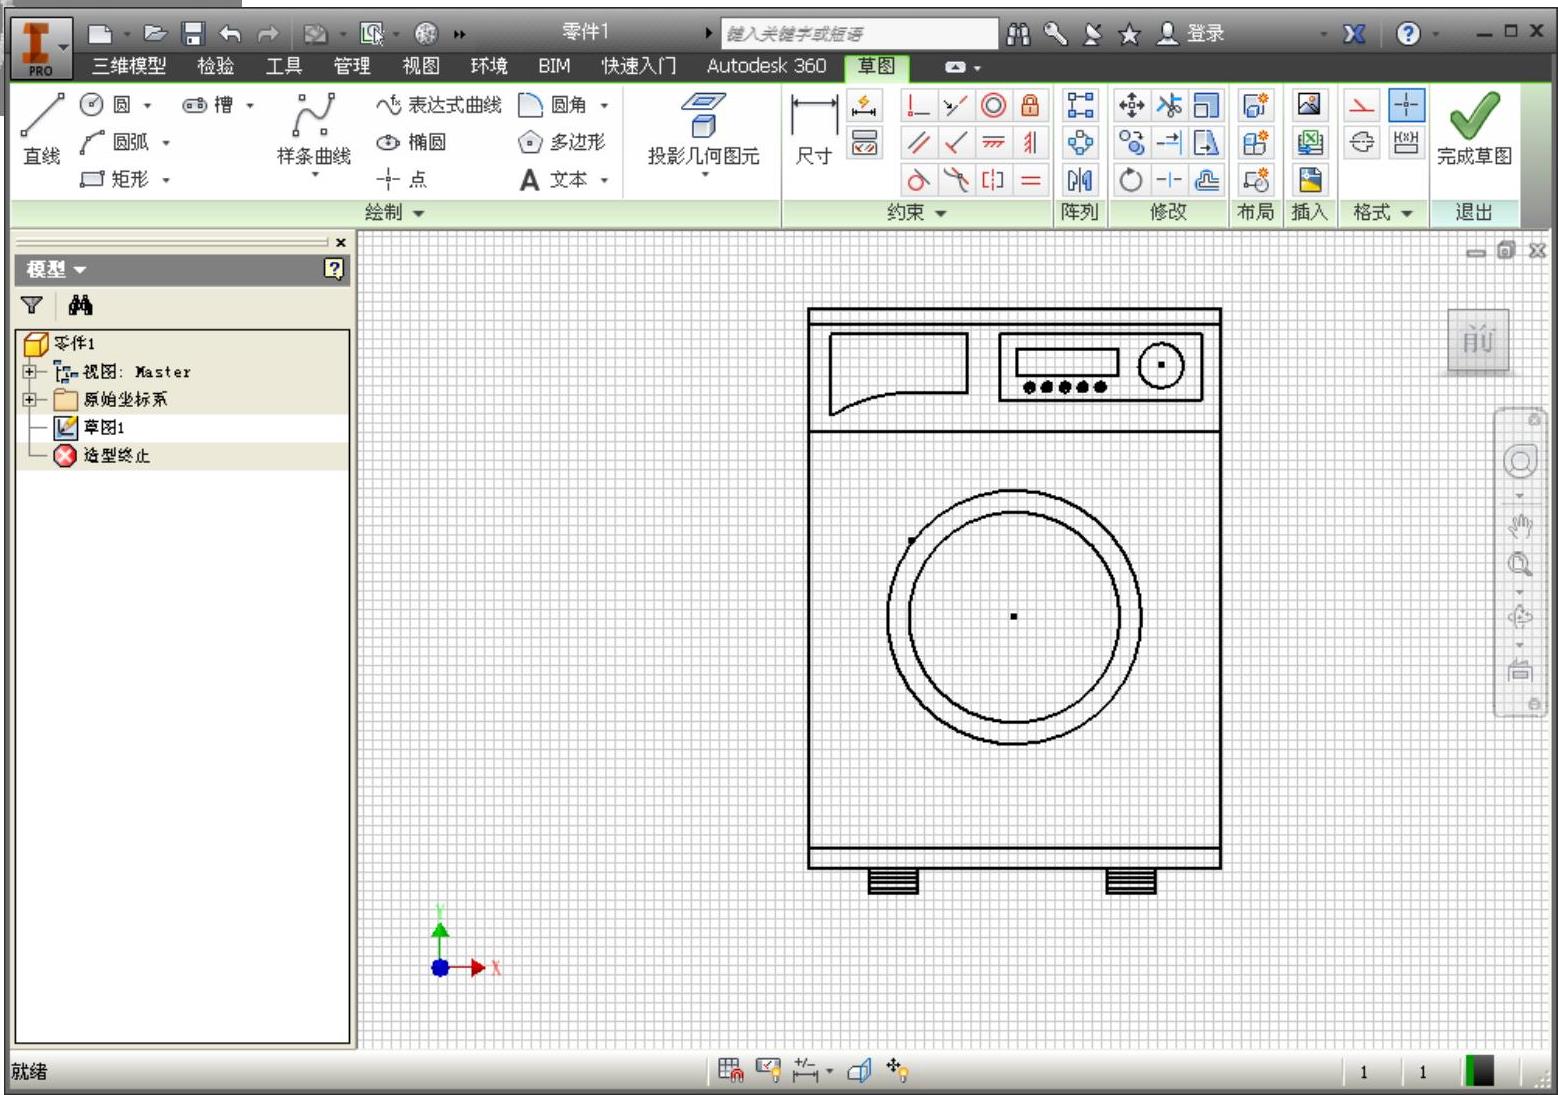Screen dimensions: 1558x1095
Task: Toggle Construction line format
Action: click(1361, 105)
